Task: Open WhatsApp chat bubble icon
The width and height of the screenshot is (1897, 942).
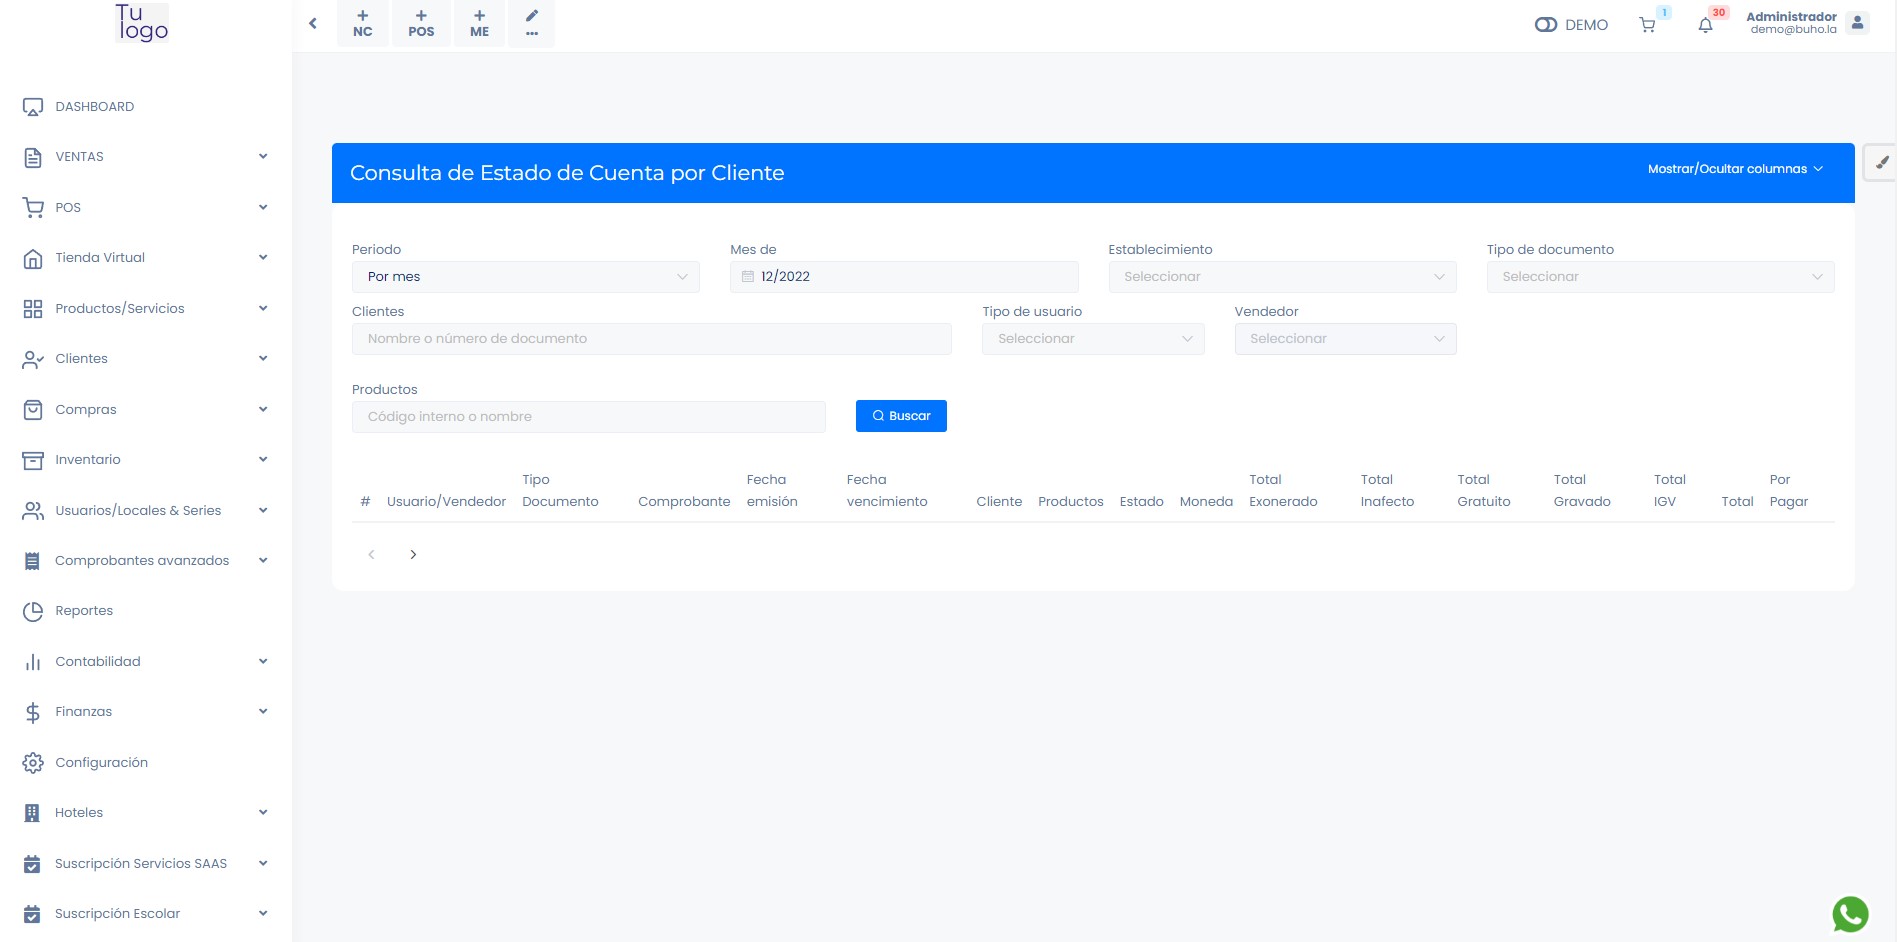Action: (1850, 914)
